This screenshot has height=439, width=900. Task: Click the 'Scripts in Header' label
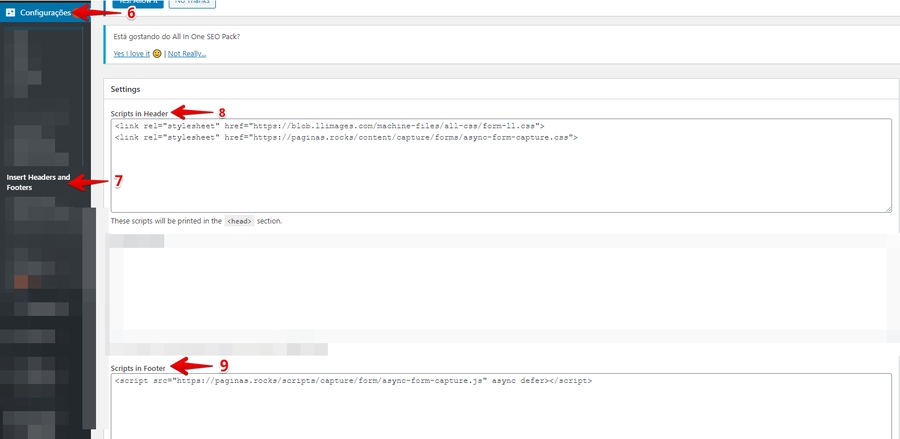click(x=139, y=112)
